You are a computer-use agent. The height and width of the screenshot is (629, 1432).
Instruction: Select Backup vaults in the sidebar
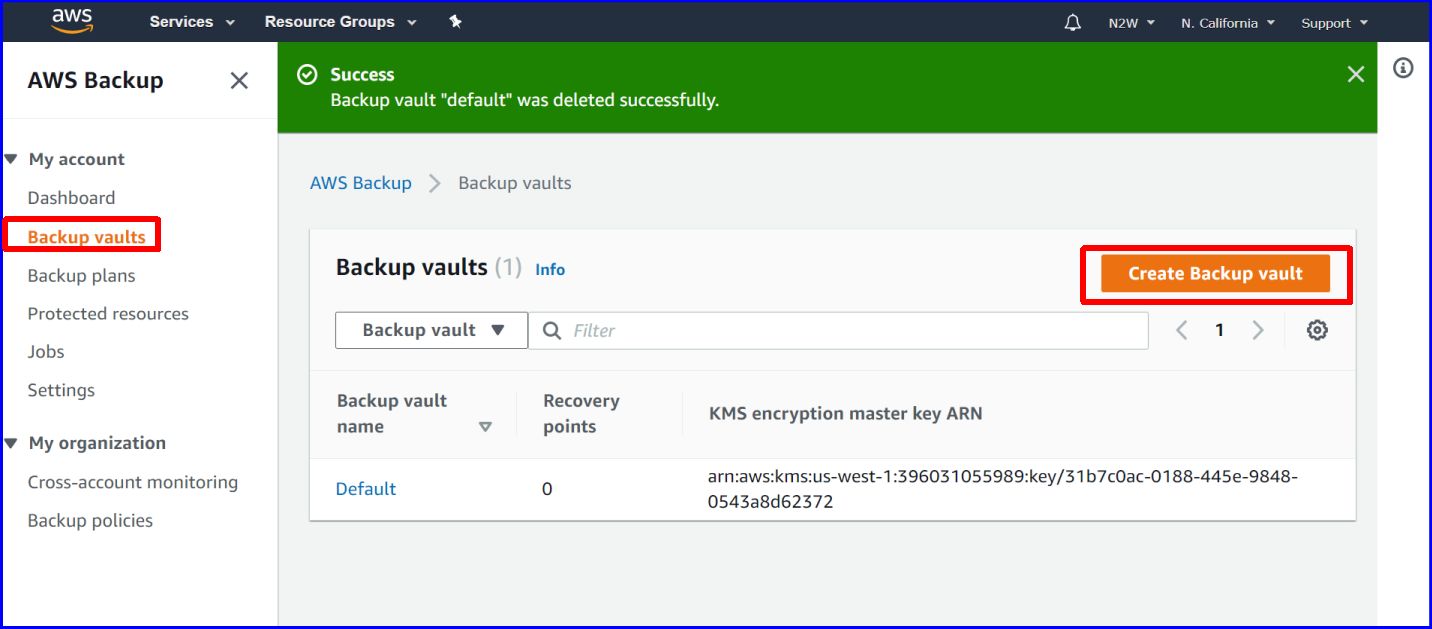tap(86, 237)
